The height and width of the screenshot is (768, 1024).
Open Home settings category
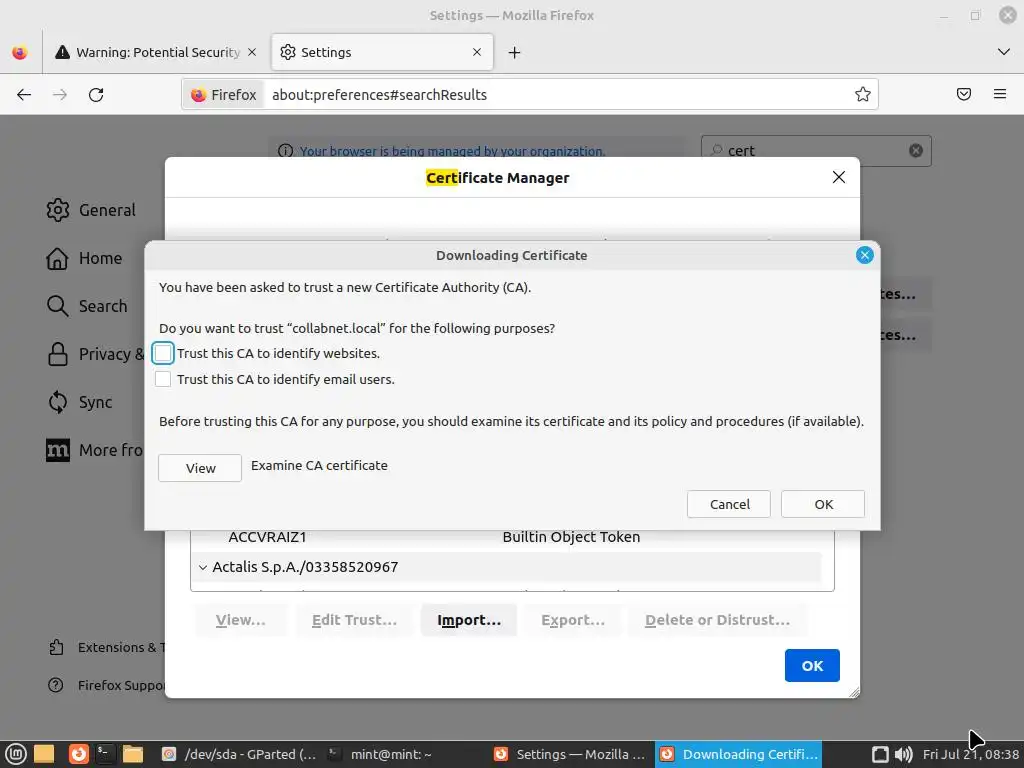(x=84, y=259)
